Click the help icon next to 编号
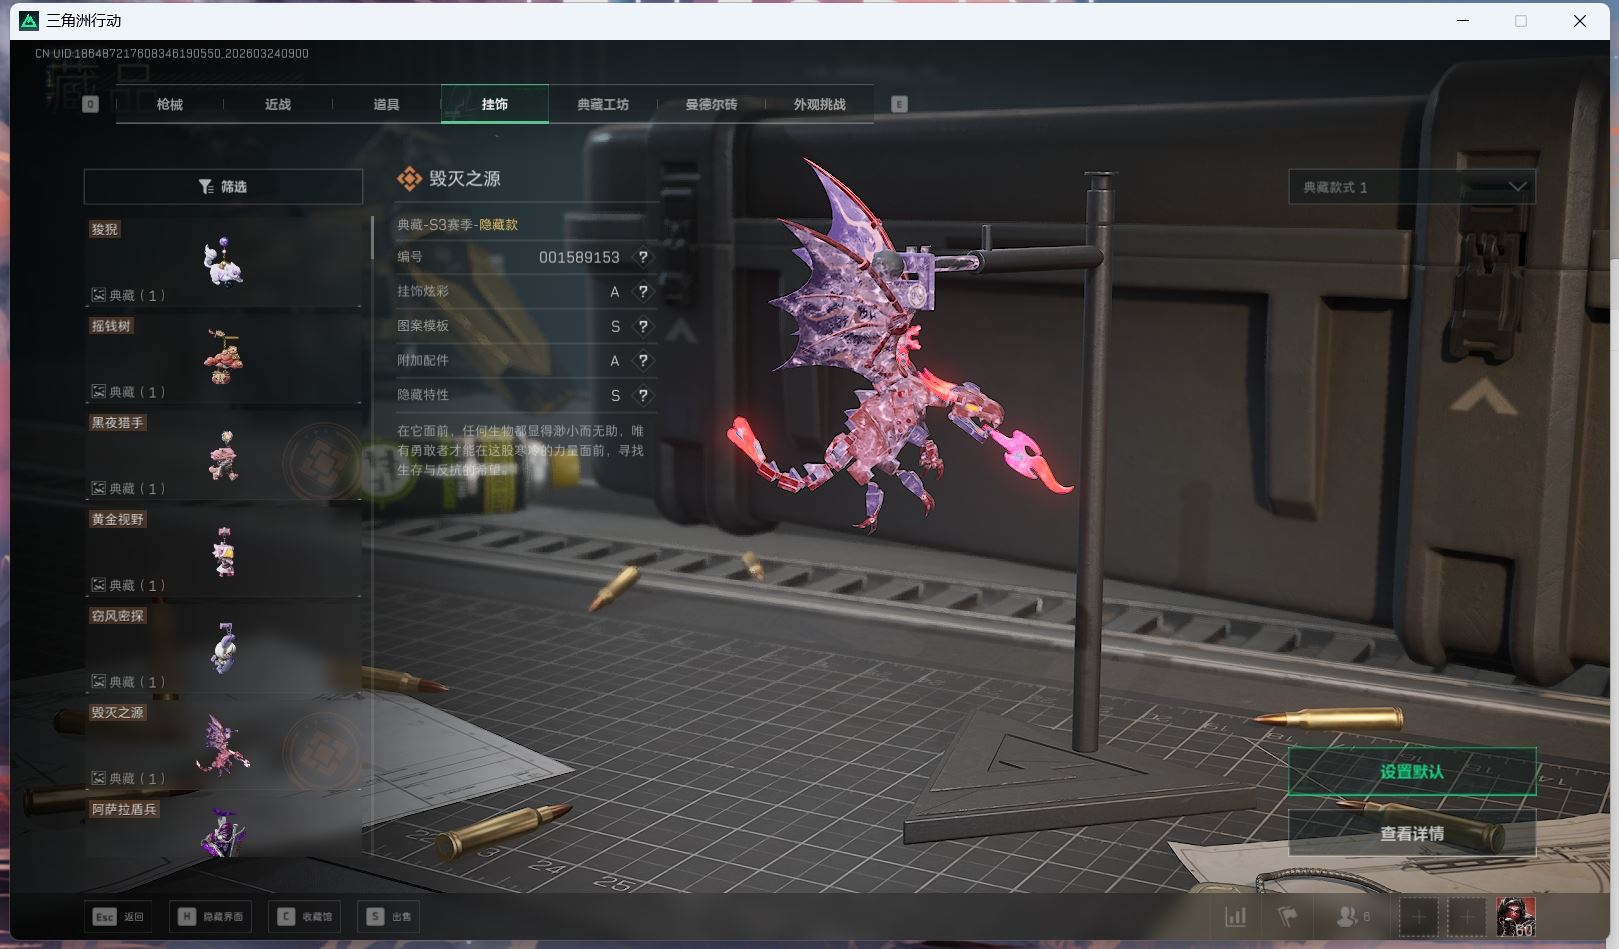Viewport: 1619px width, 949px height. tap(643, 257)
